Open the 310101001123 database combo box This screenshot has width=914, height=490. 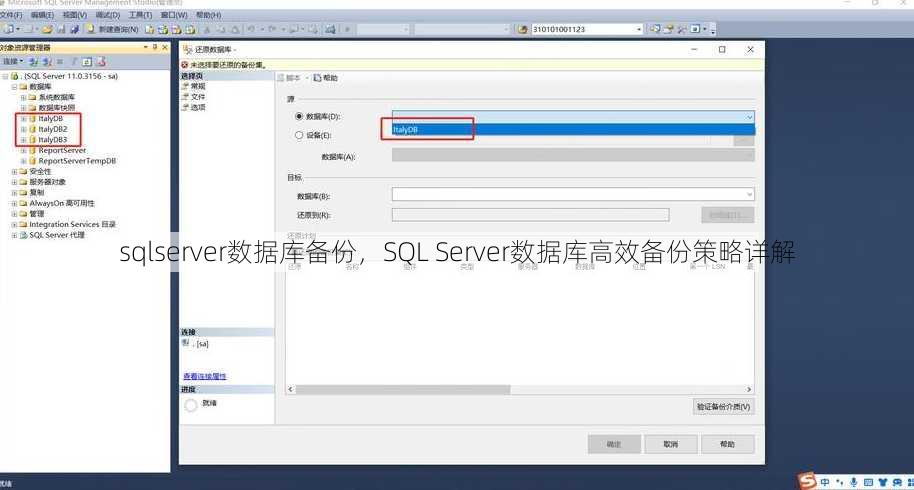586,29
